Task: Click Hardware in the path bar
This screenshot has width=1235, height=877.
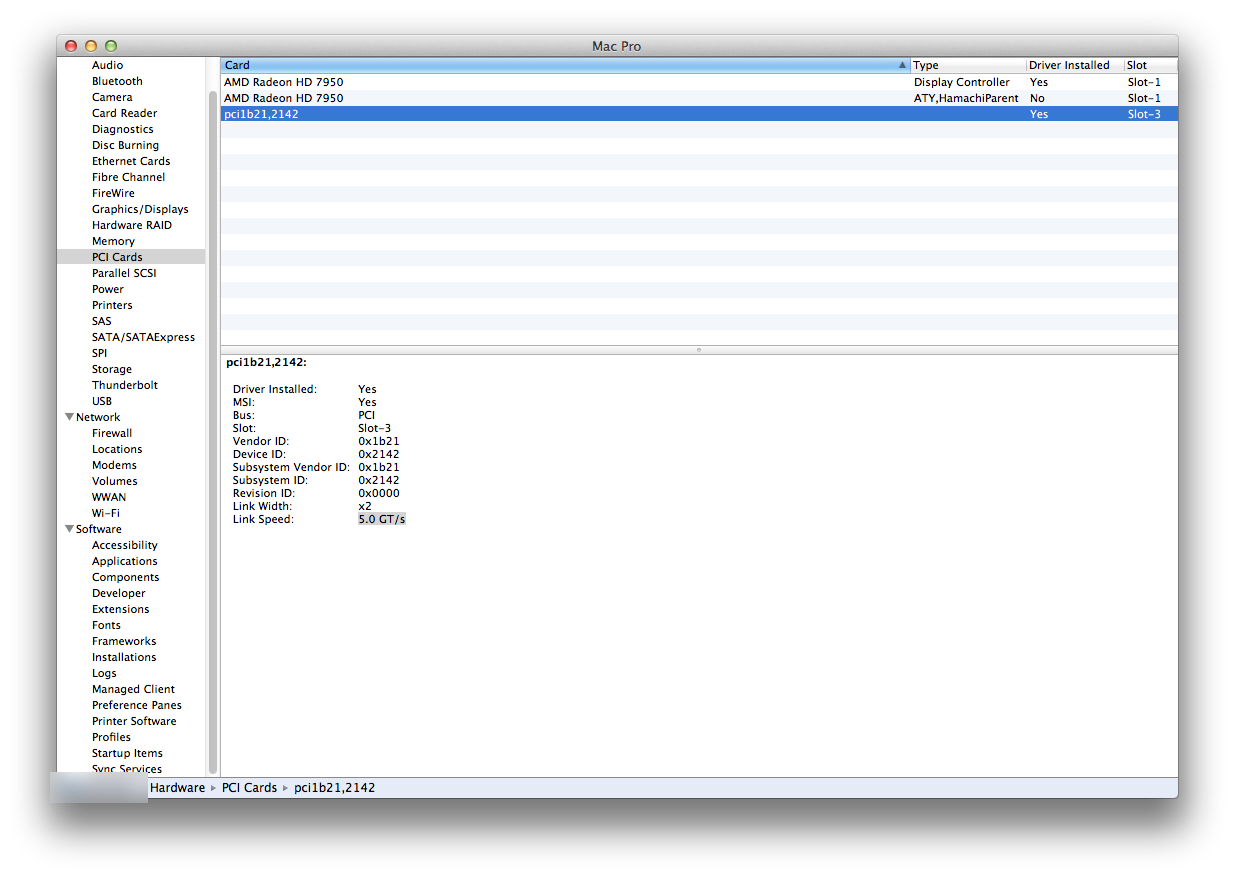Action: pyautogui.click(x=177, y=788)
